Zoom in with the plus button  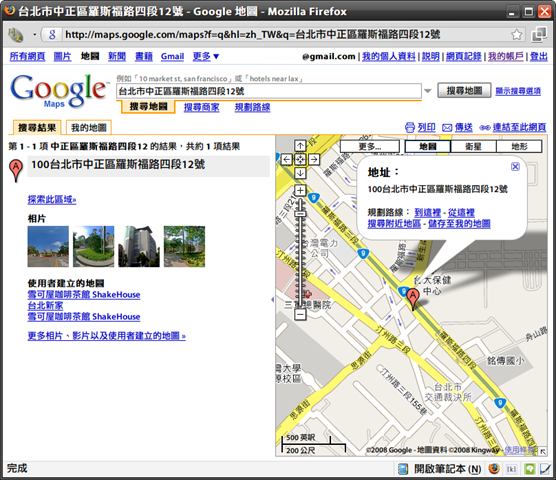pos(300,190)
